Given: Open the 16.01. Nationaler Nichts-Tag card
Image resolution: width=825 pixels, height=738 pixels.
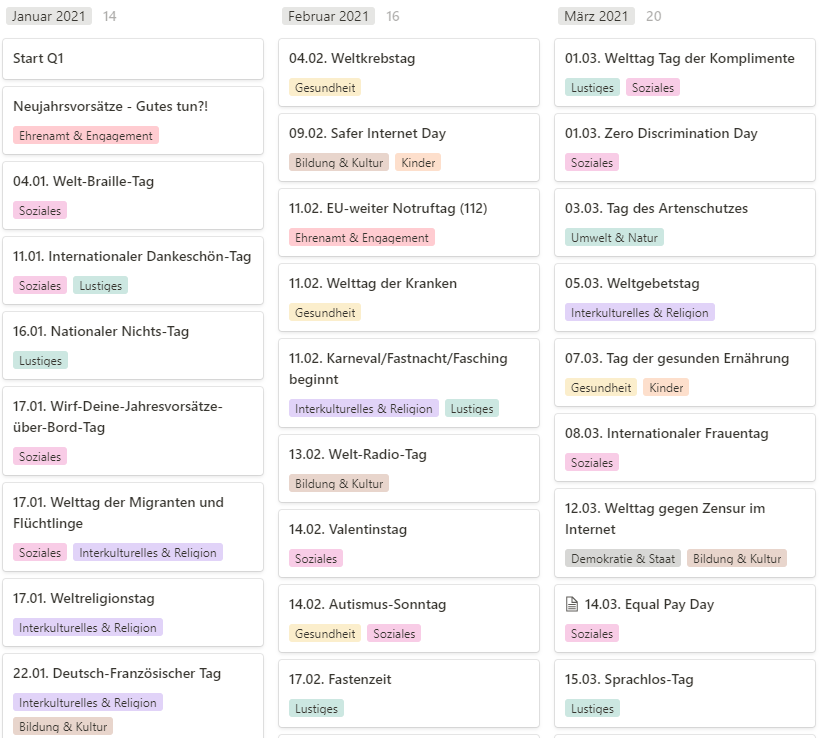Looking at the screenshot, I should pyautogui.click(x=133, y=346).
